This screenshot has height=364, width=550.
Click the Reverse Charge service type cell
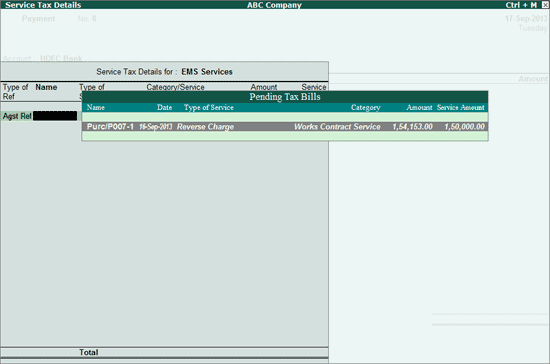205,127
